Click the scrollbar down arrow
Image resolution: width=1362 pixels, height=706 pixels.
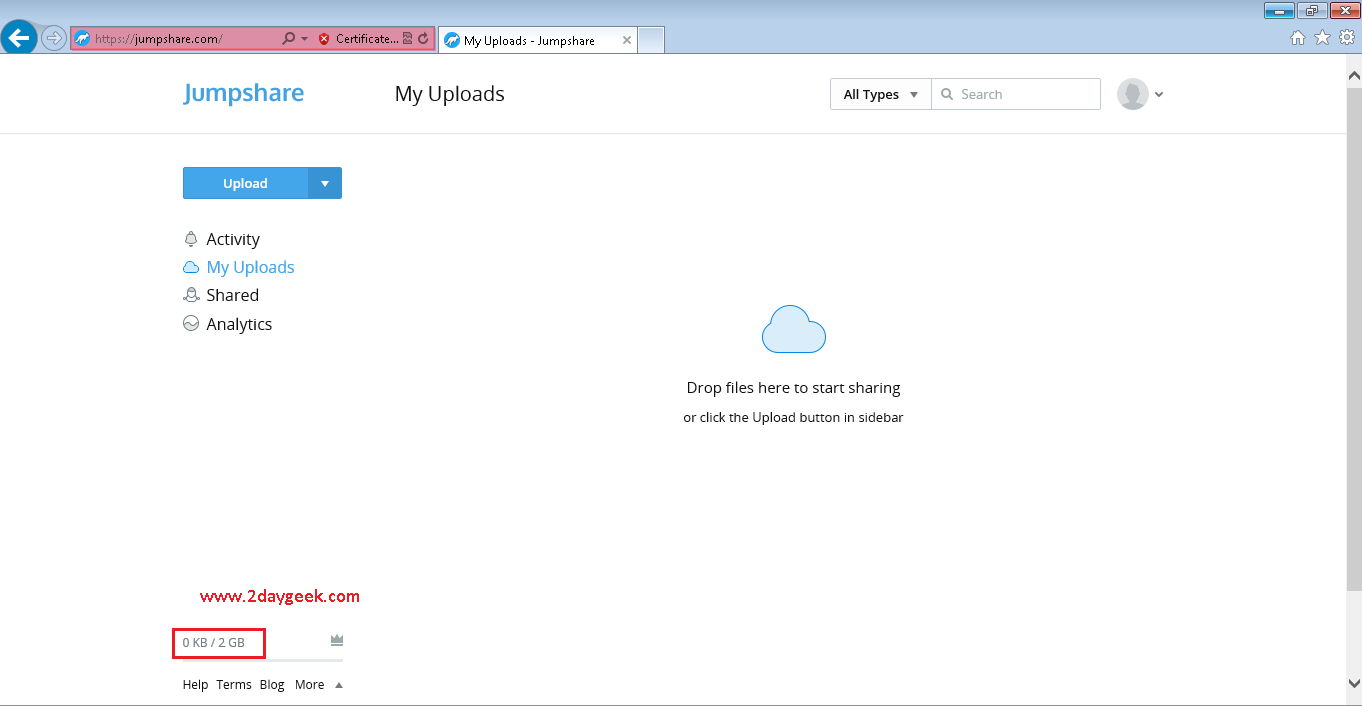coord(1354,684)
